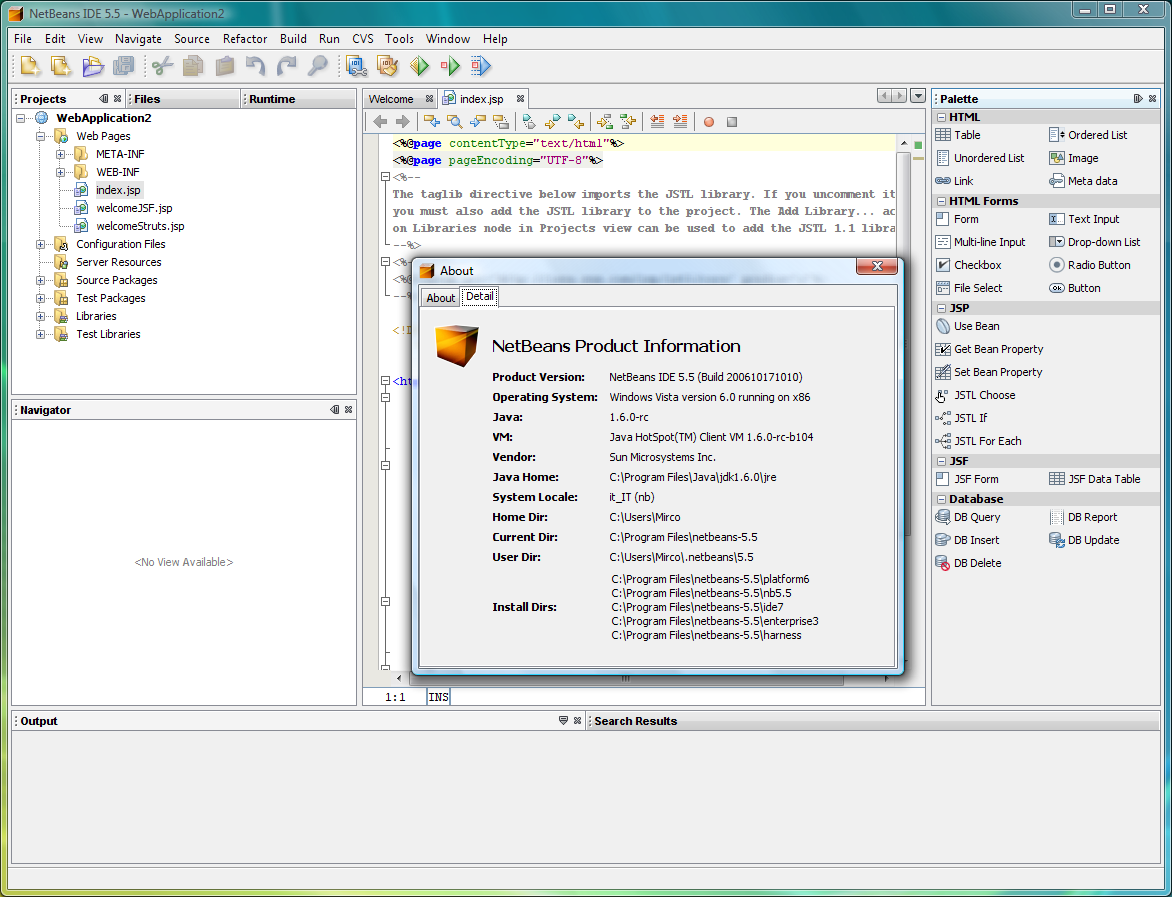This screenshot has width=1172, height=897.
Task: Click the editor vertical scrollbar up arrow
Action: pos(904,143)
